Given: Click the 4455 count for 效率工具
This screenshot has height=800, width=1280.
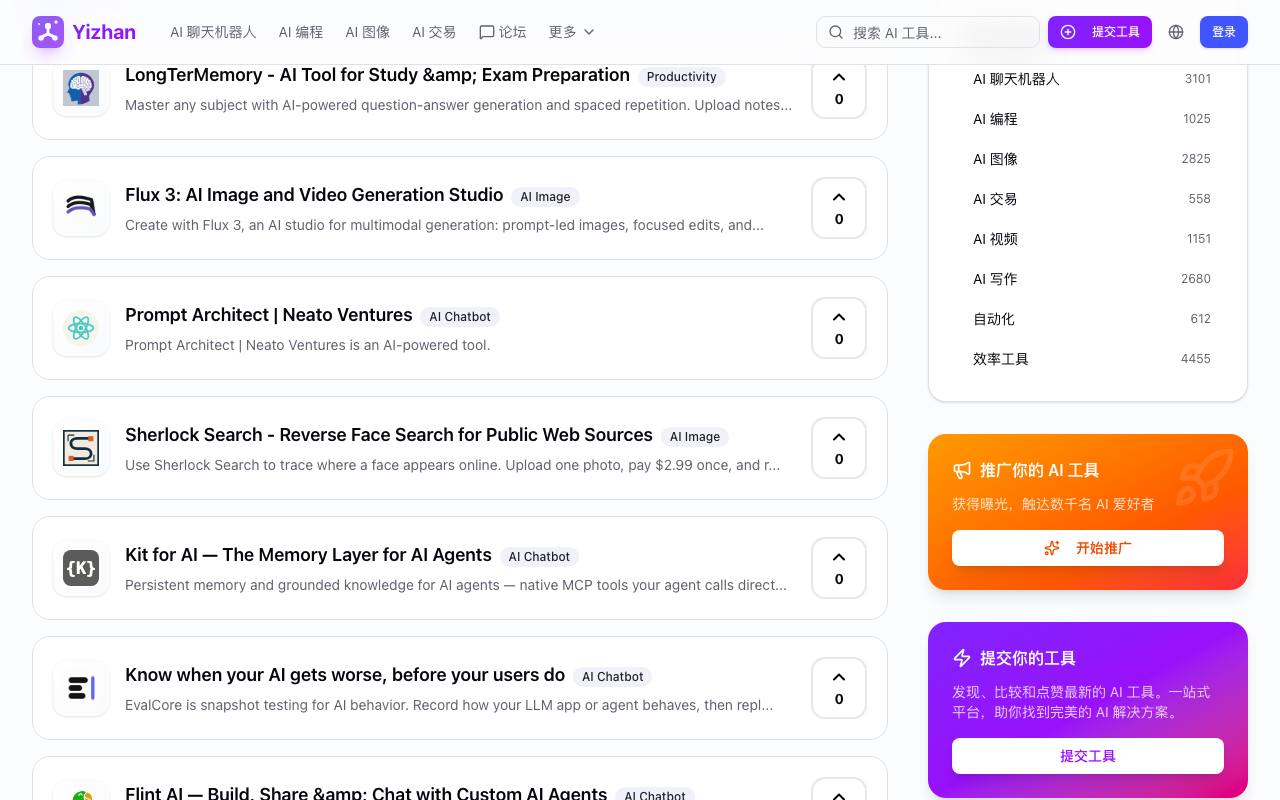Looking at the screenshot, I should coord(1195,359).
